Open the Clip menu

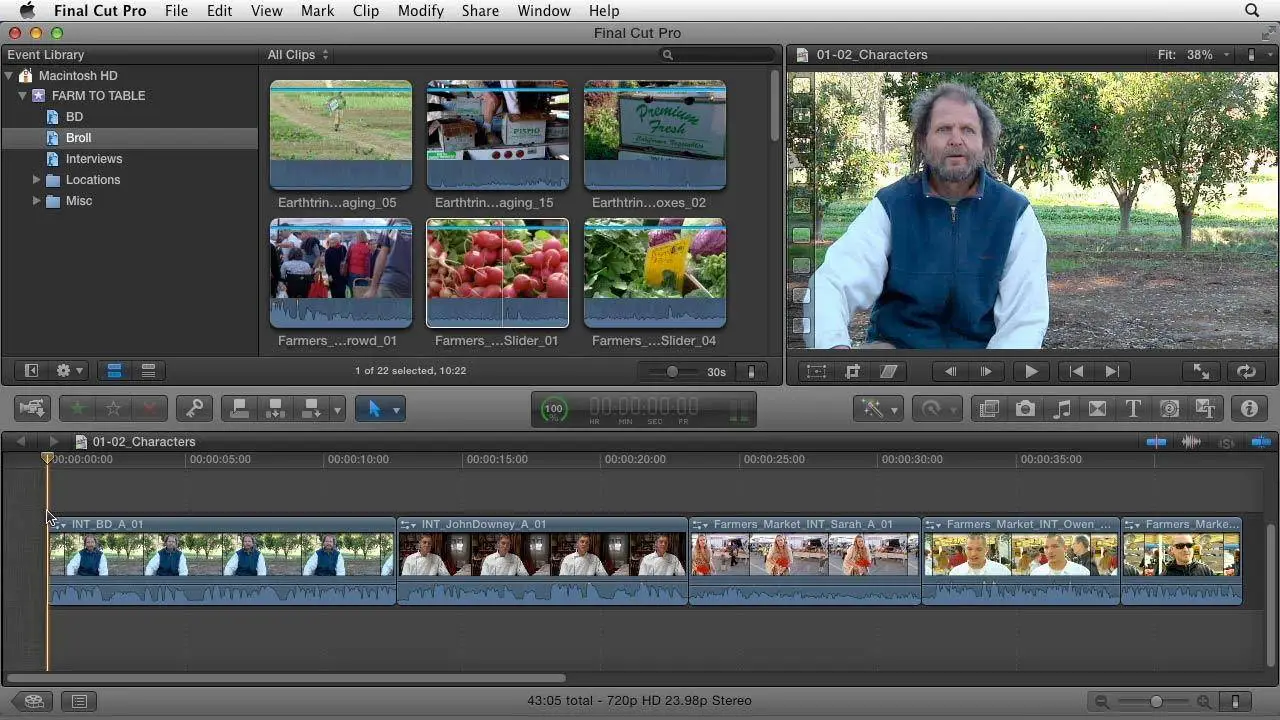tap(366, 11)
